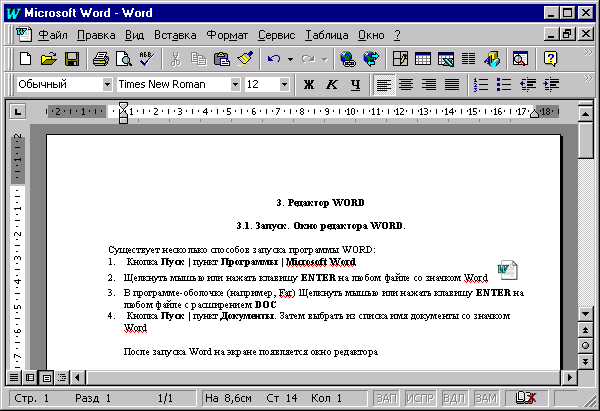Open the Окно menu
This screenshot has width=600, height=411.
point(371,35)
